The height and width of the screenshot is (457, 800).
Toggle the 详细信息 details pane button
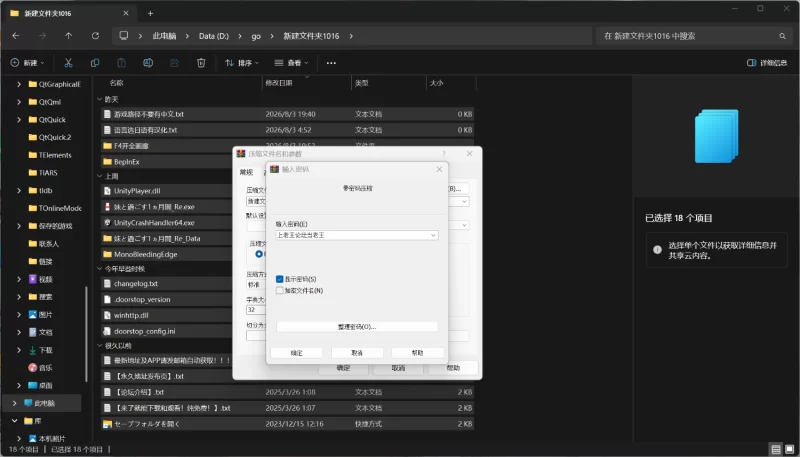pos(767,63)
